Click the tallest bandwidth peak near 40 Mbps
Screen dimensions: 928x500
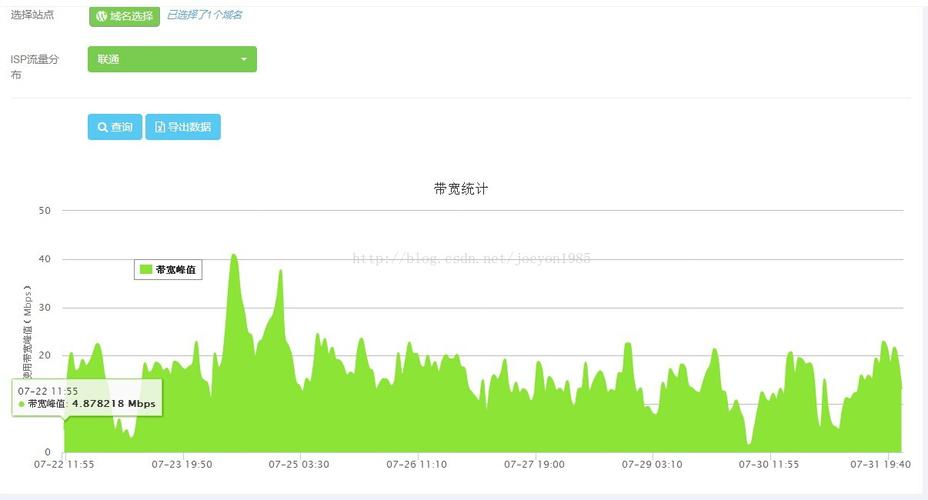click(234, 256)
